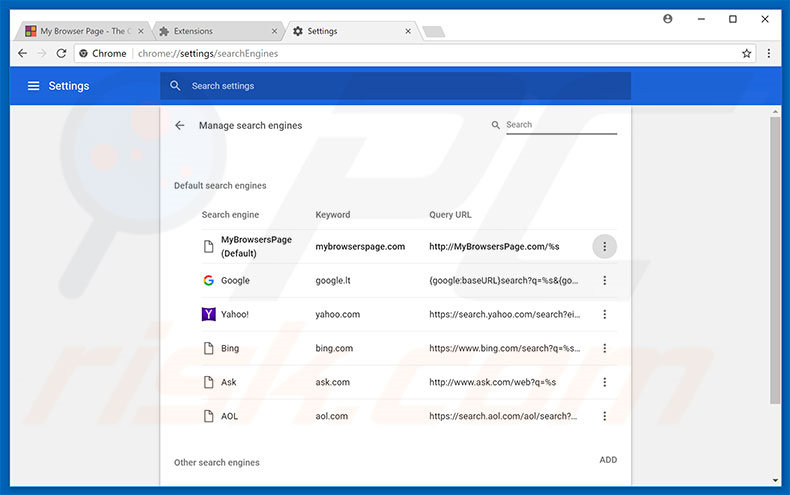Click the http://MyBrowsersPage.com/%s query URL
790x495 pixels.
point(494,246)
